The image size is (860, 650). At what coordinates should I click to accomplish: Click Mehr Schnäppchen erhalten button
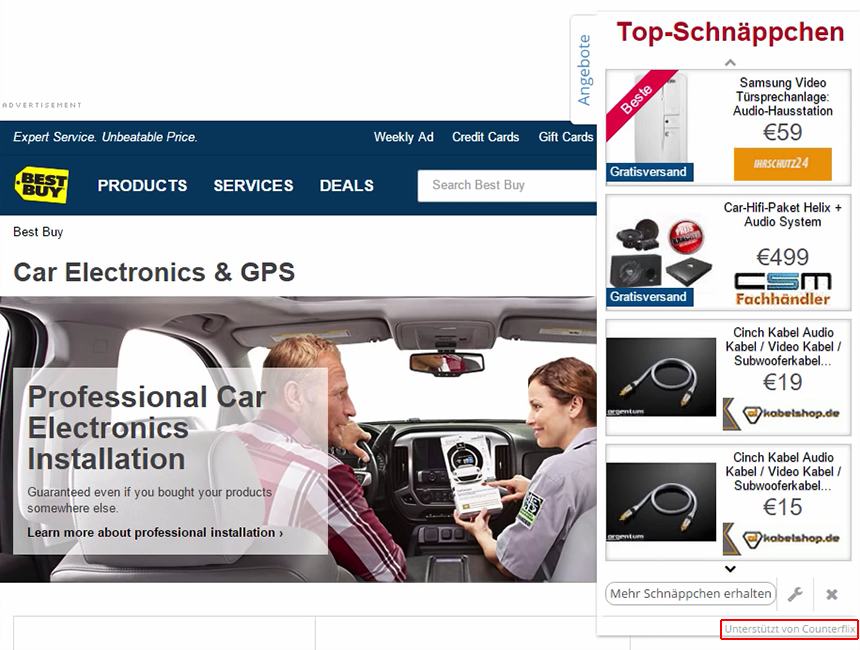(690, 594)
